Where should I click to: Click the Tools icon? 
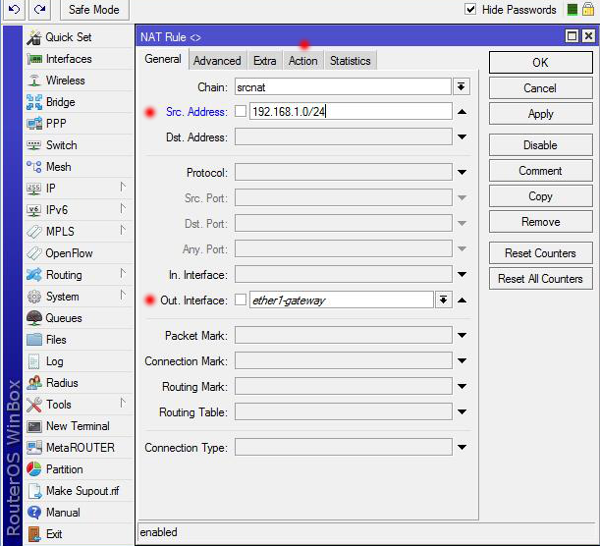[x=34, y=404]
